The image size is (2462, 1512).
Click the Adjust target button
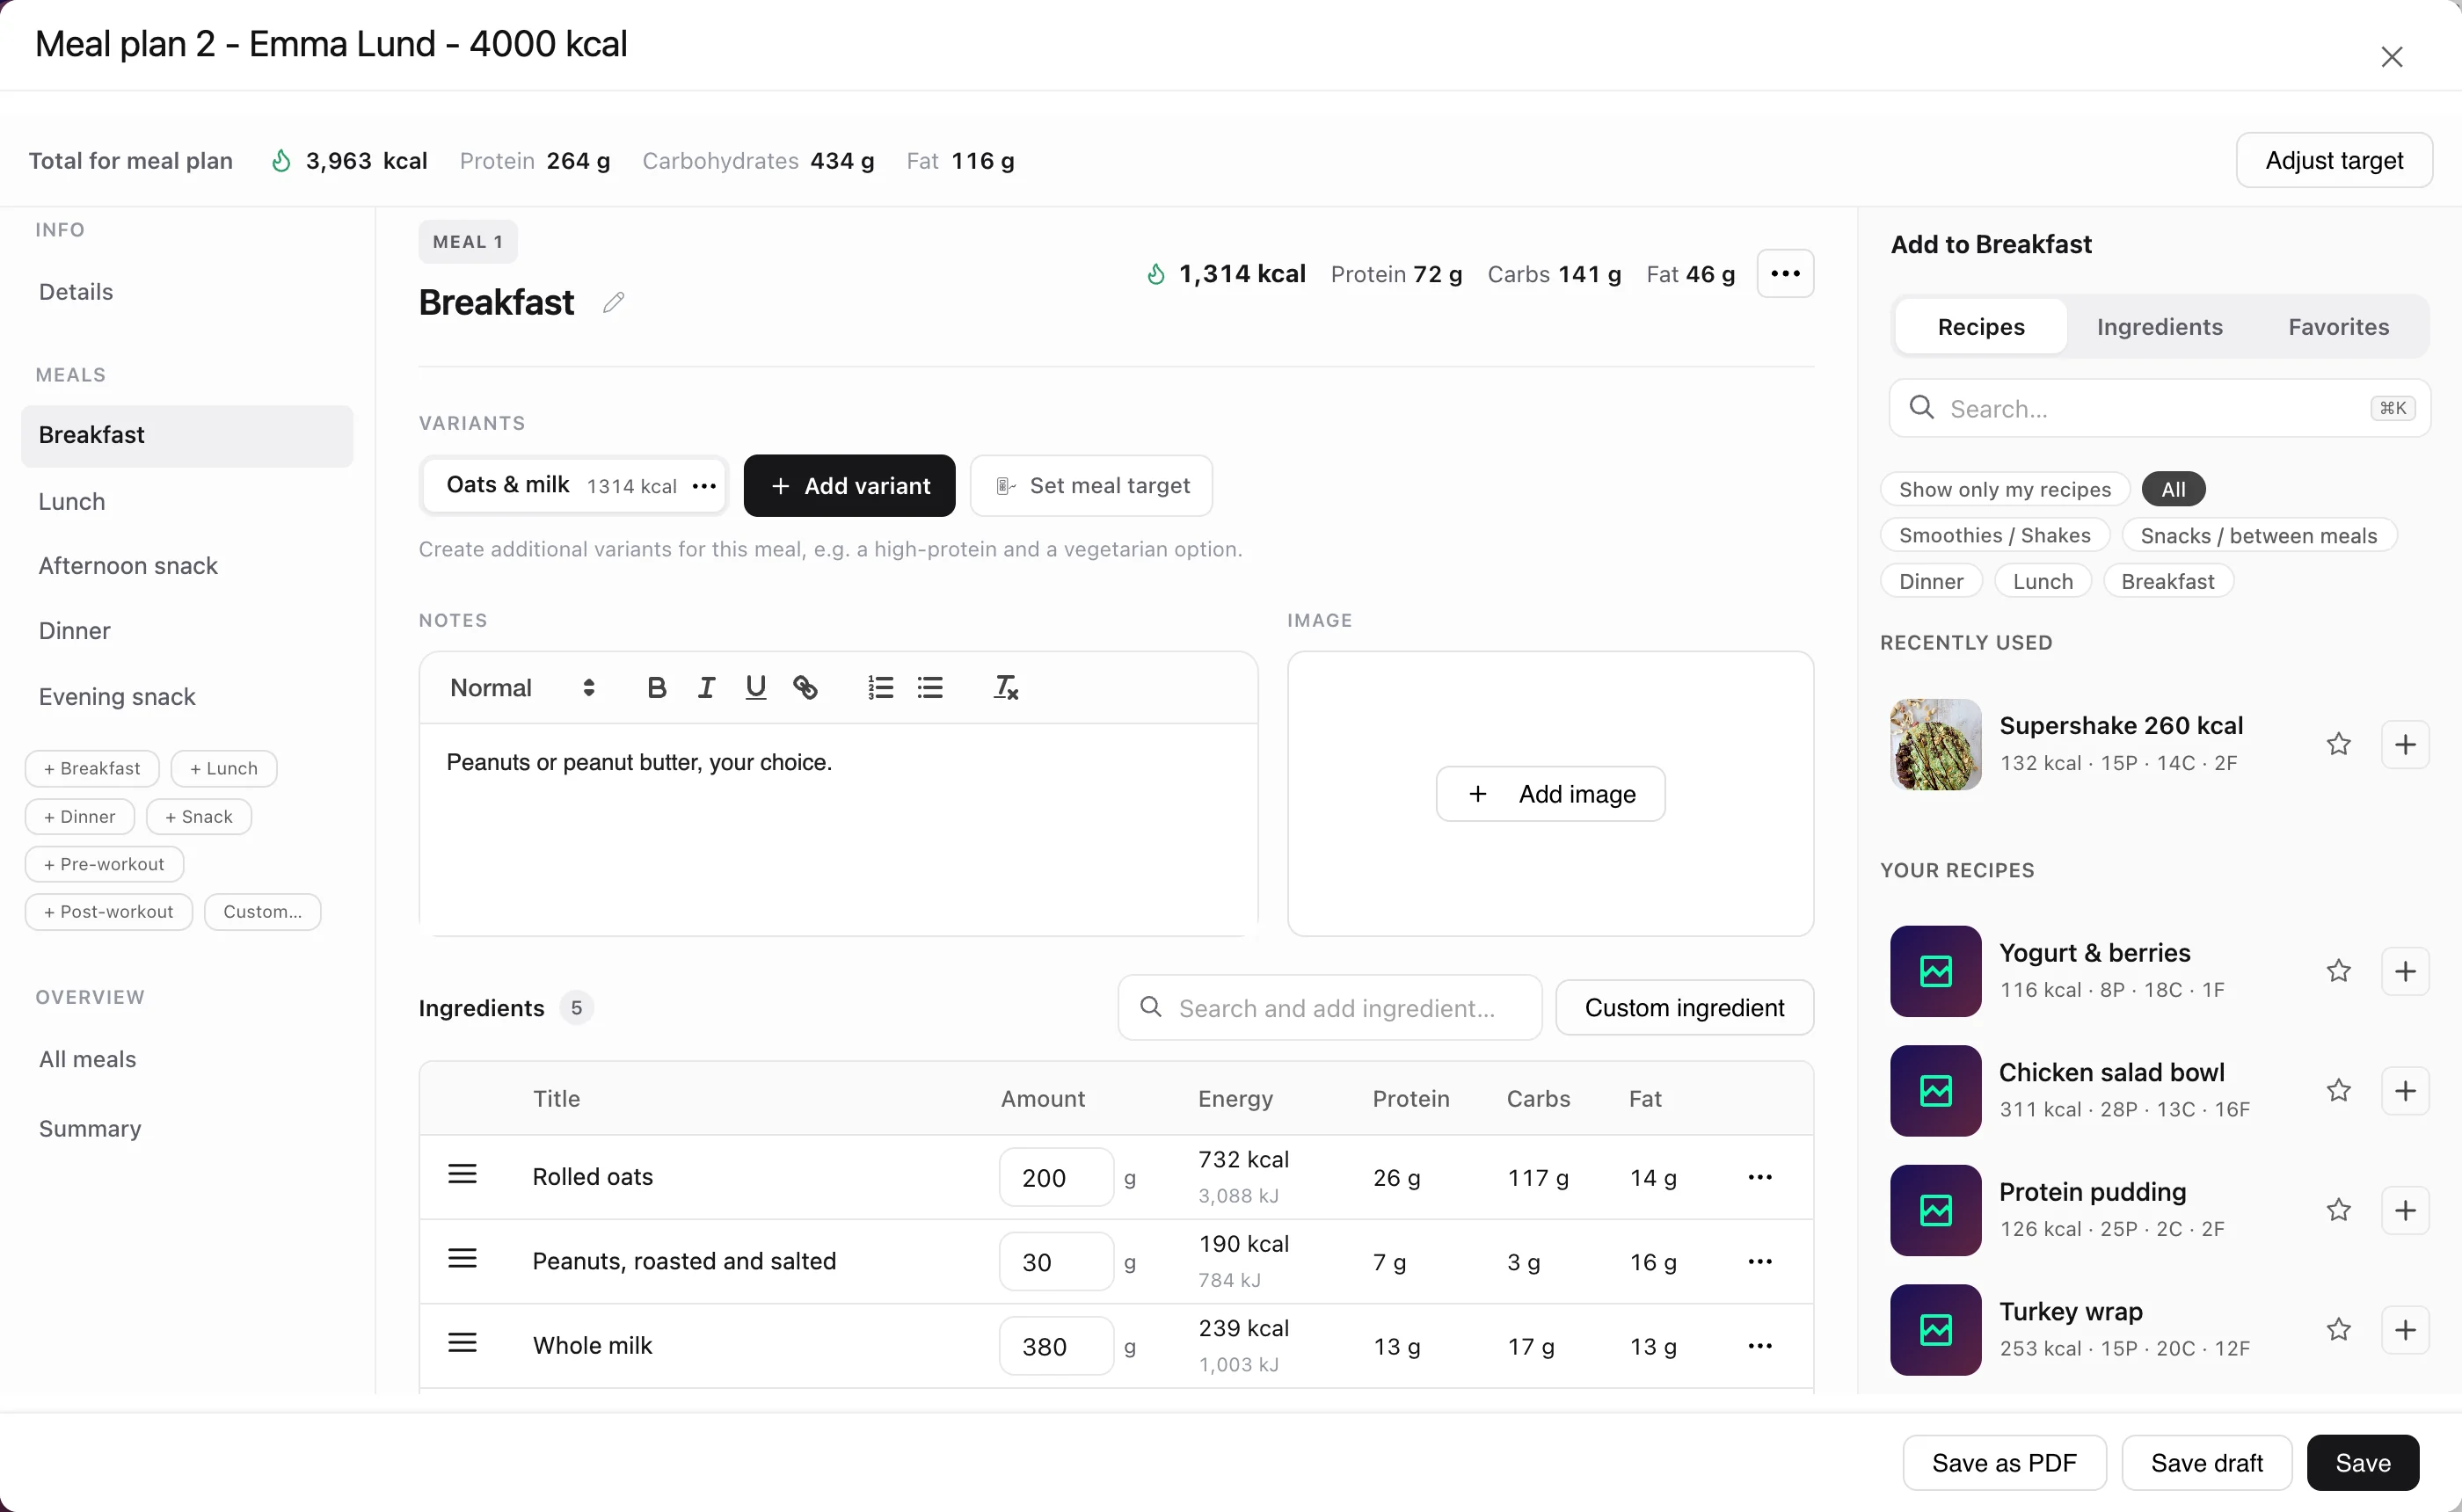pyautogui.click(x=2334, y=160)
